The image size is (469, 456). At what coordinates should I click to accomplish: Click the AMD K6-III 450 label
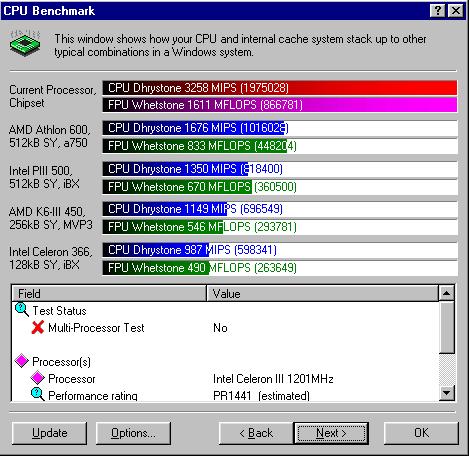click(50, 218)
